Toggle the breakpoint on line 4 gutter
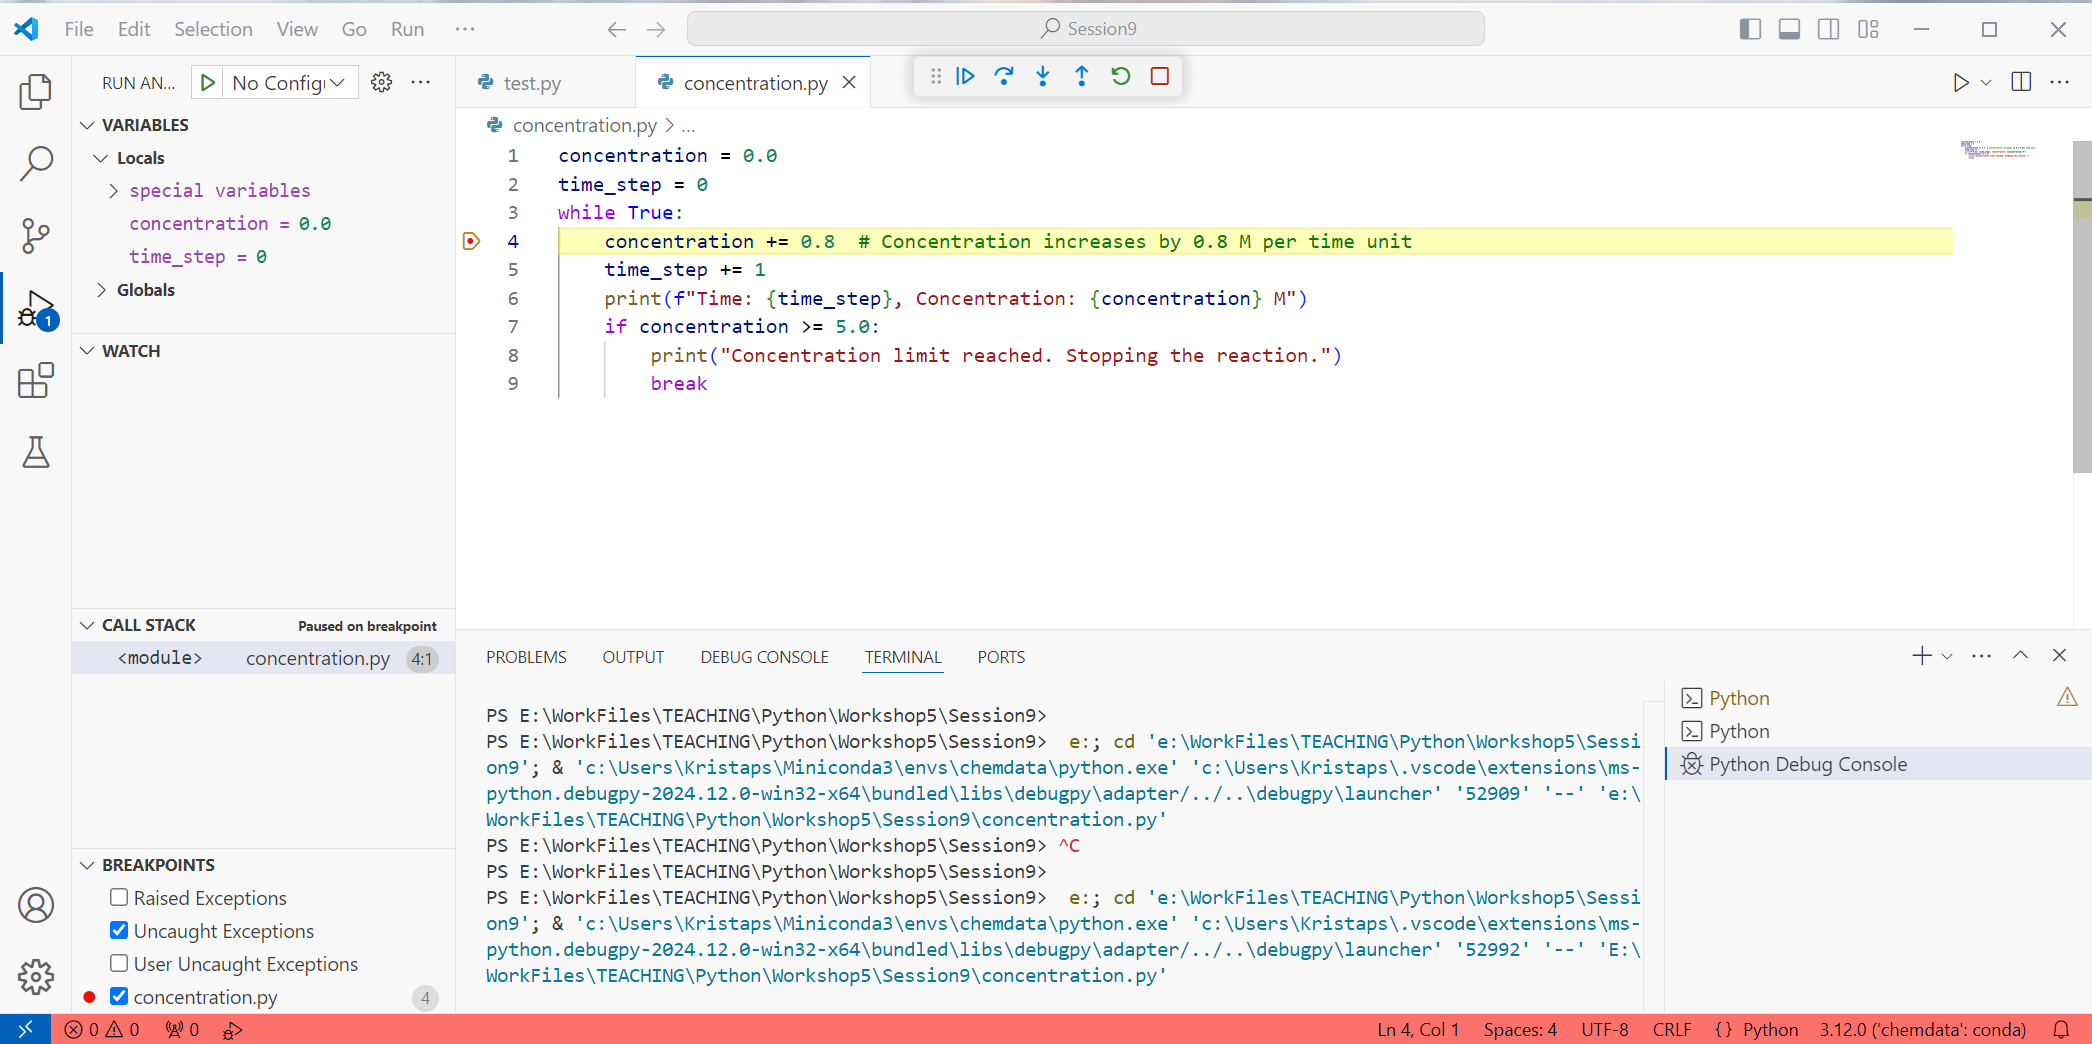 tap(471, 241)
